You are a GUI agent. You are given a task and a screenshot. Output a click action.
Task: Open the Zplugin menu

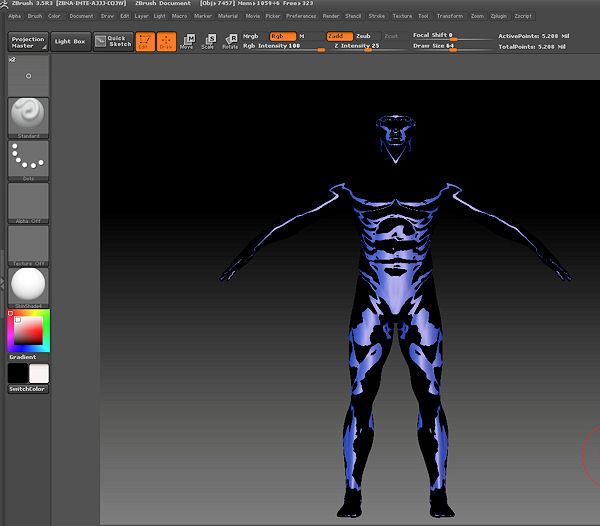click(x=499, y=16)
